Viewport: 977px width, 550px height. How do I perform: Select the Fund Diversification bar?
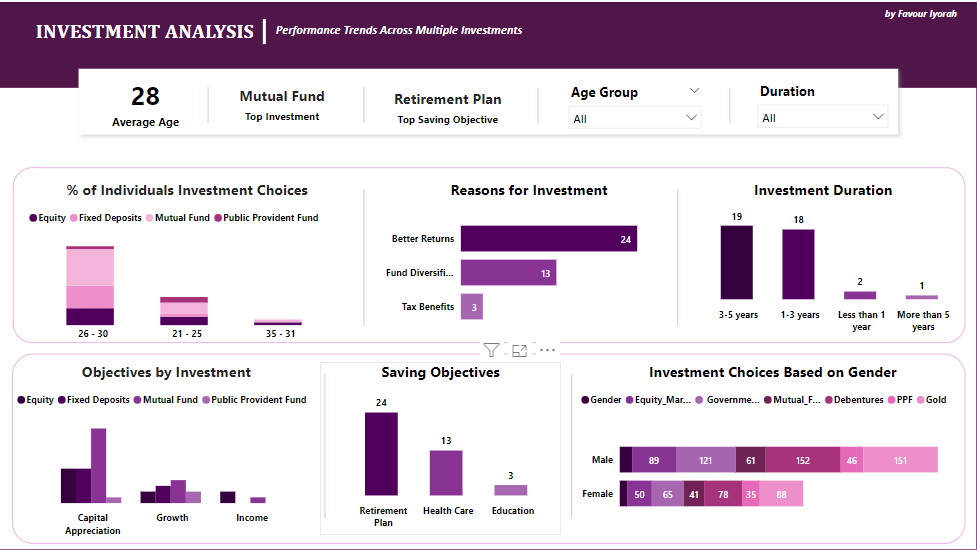[x=508, y=273]
